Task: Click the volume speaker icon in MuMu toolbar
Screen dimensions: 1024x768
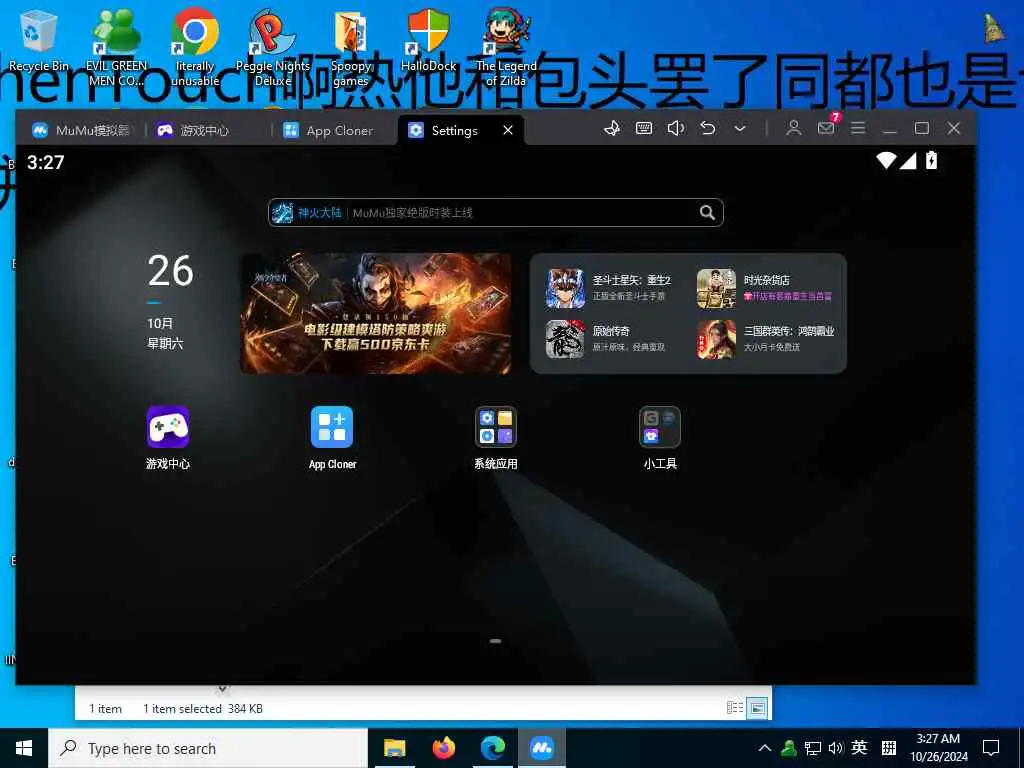Action: 676,128
